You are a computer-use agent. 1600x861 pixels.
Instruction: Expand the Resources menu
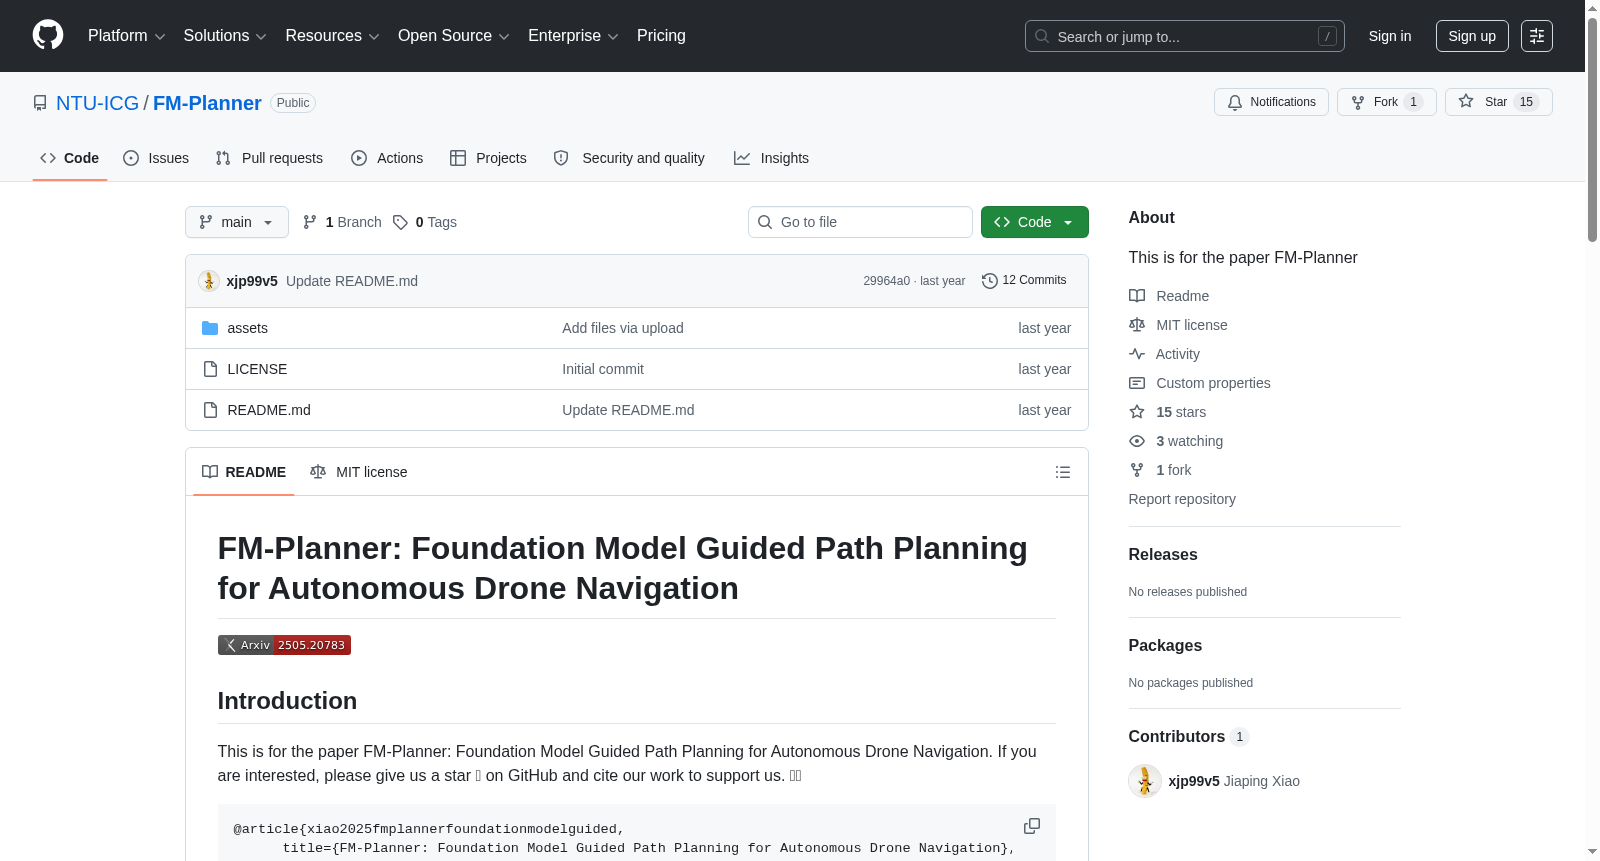(332, 36)
